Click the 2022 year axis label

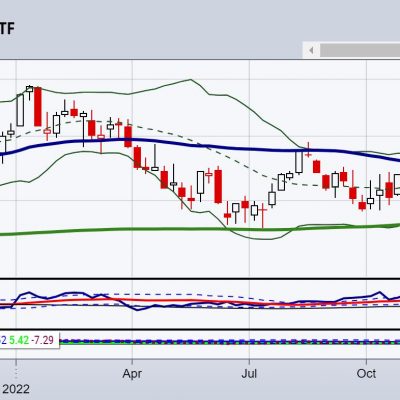pos(16,389)
